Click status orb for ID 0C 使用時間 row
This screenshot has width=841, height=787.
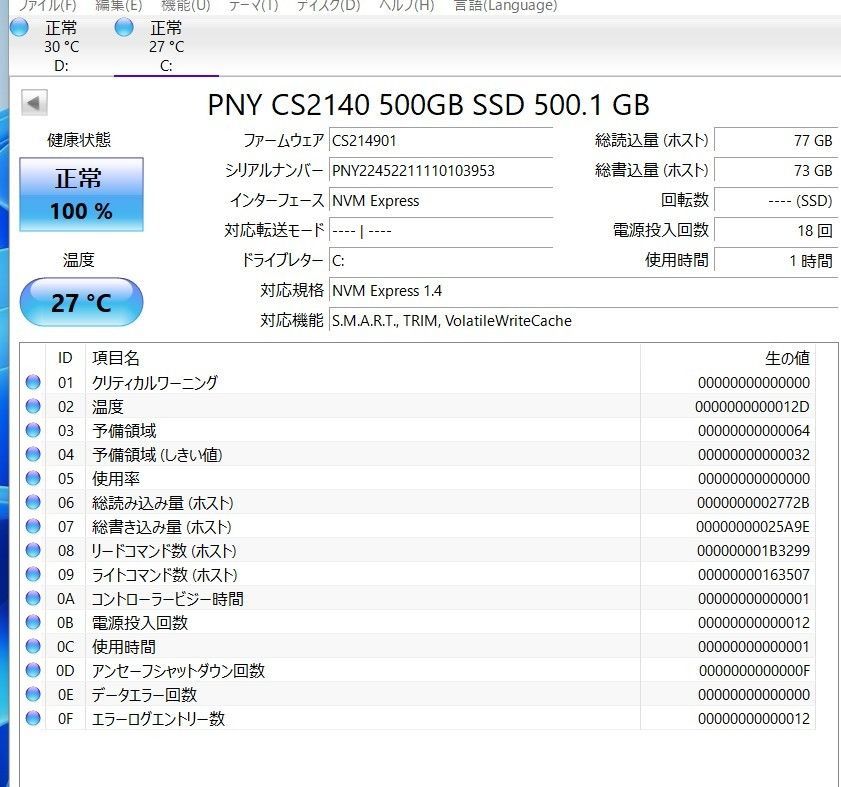click(33, 646)
